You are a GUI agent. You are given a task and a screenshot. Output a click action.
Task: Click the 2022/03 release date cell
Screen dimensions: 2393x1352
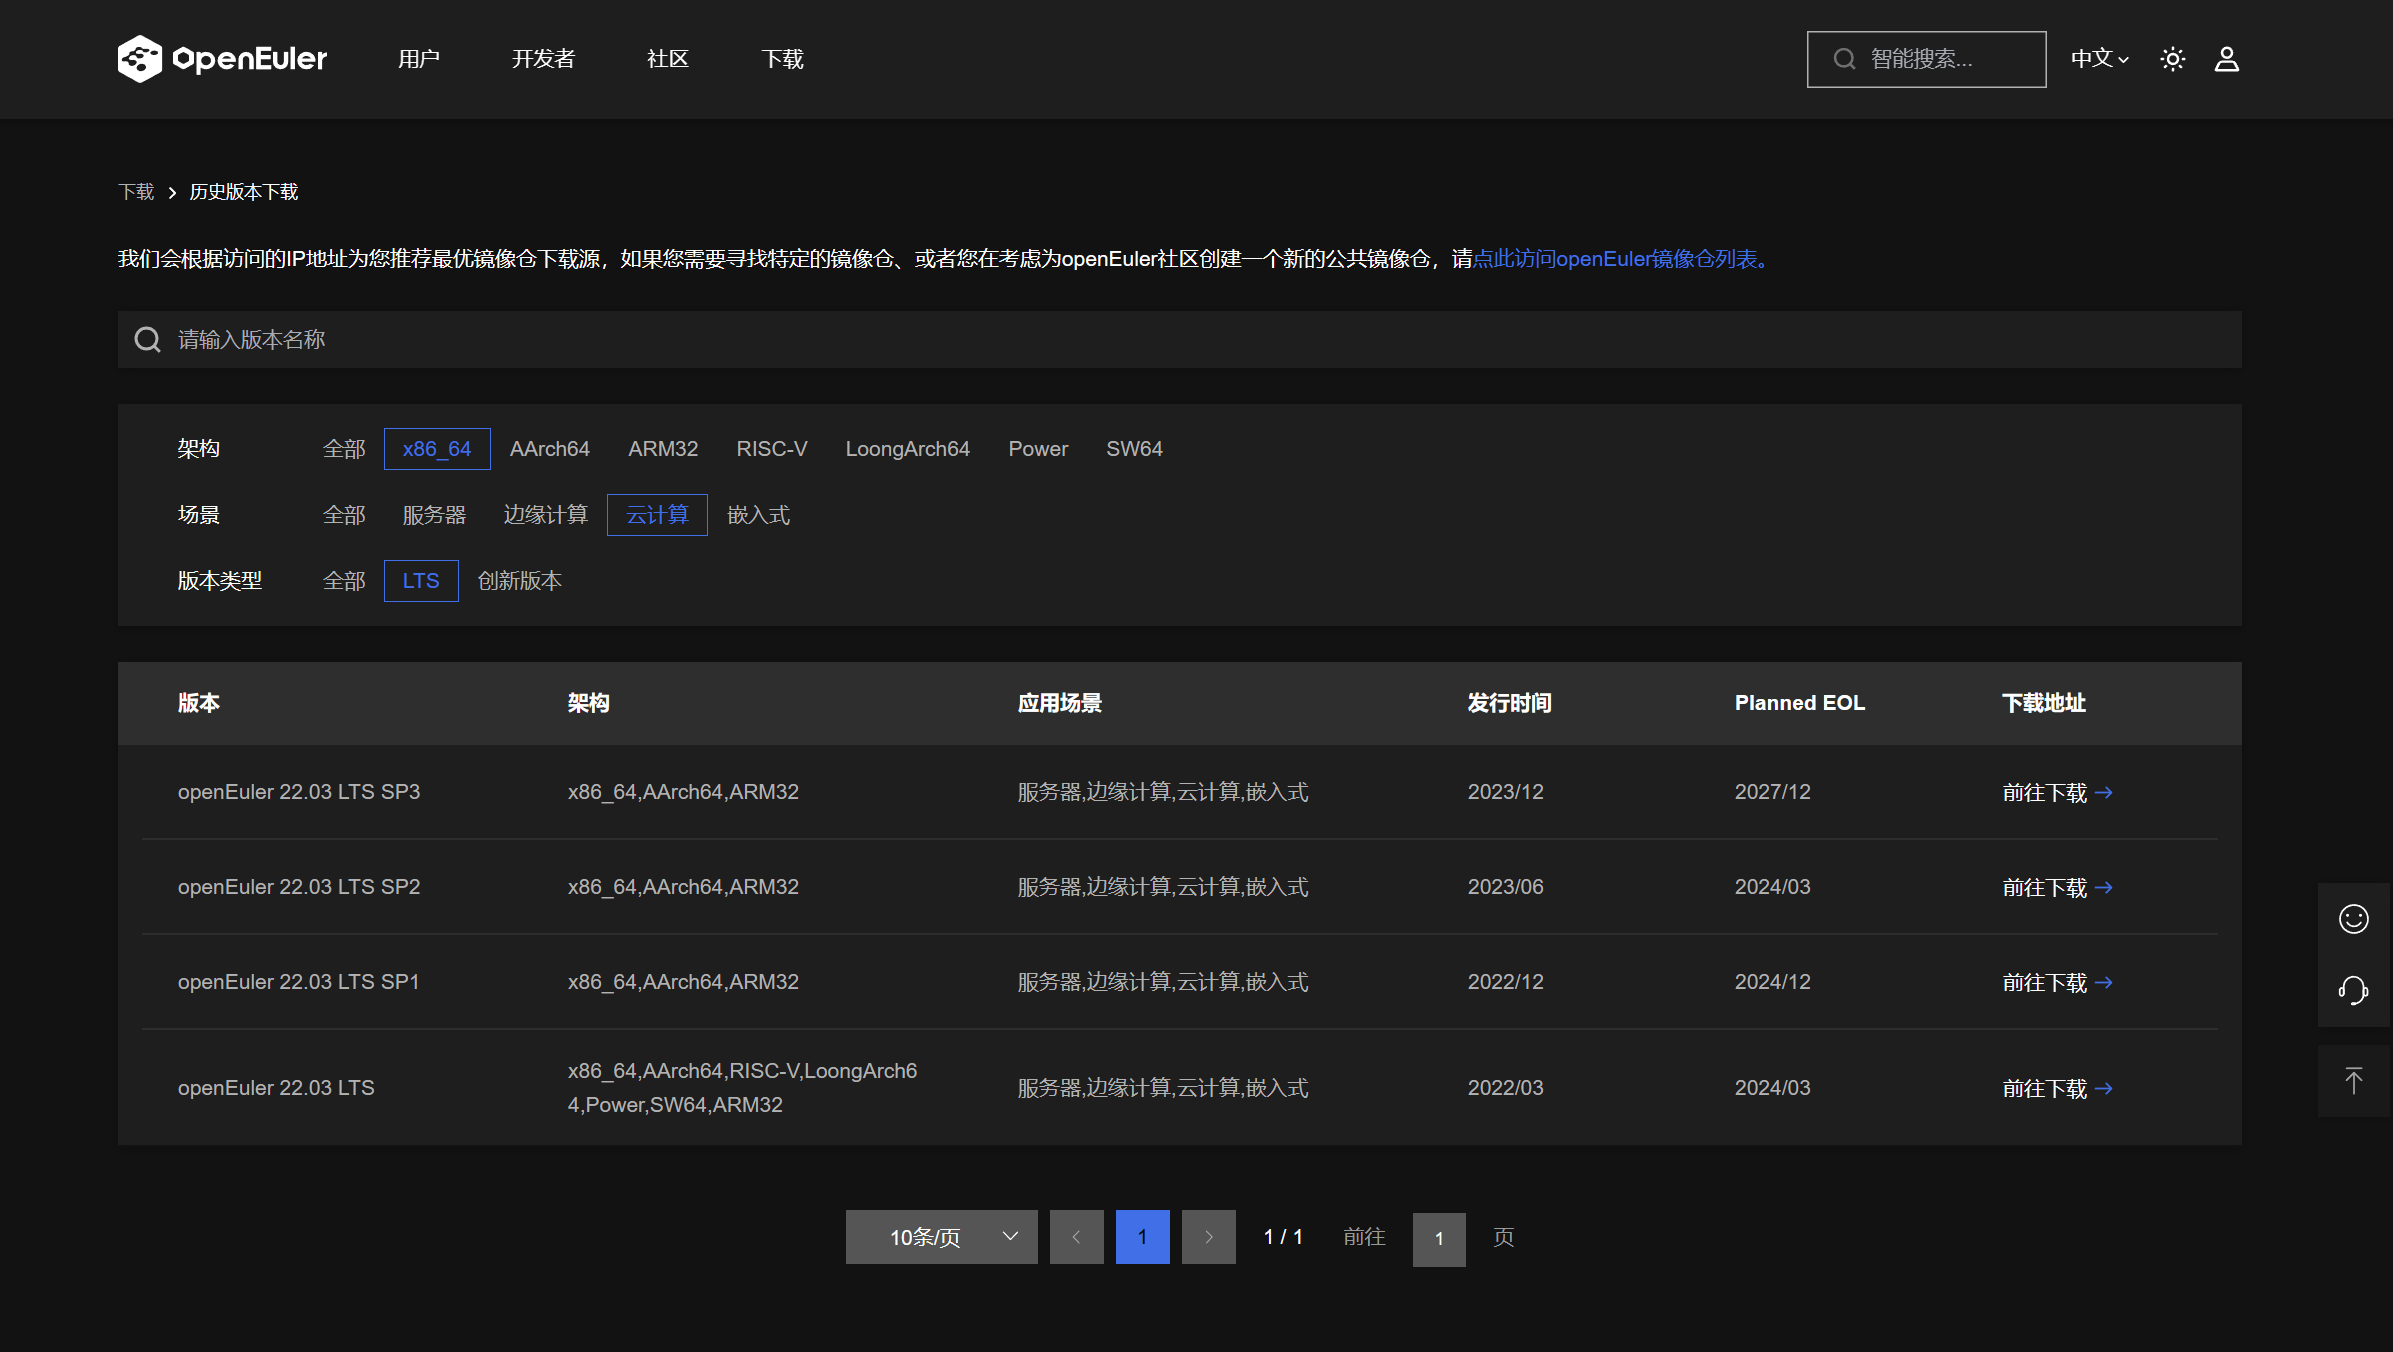click(1505, 1088)
